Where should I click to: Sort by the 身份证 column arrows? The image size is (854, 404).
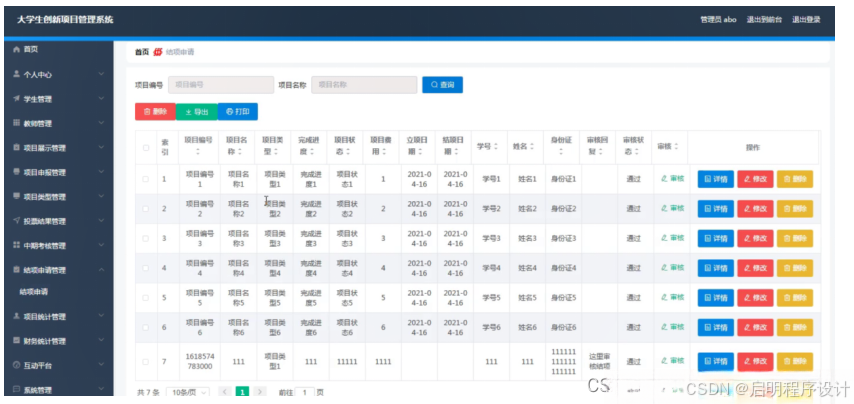pyautogui.click(x=563, y=154)
